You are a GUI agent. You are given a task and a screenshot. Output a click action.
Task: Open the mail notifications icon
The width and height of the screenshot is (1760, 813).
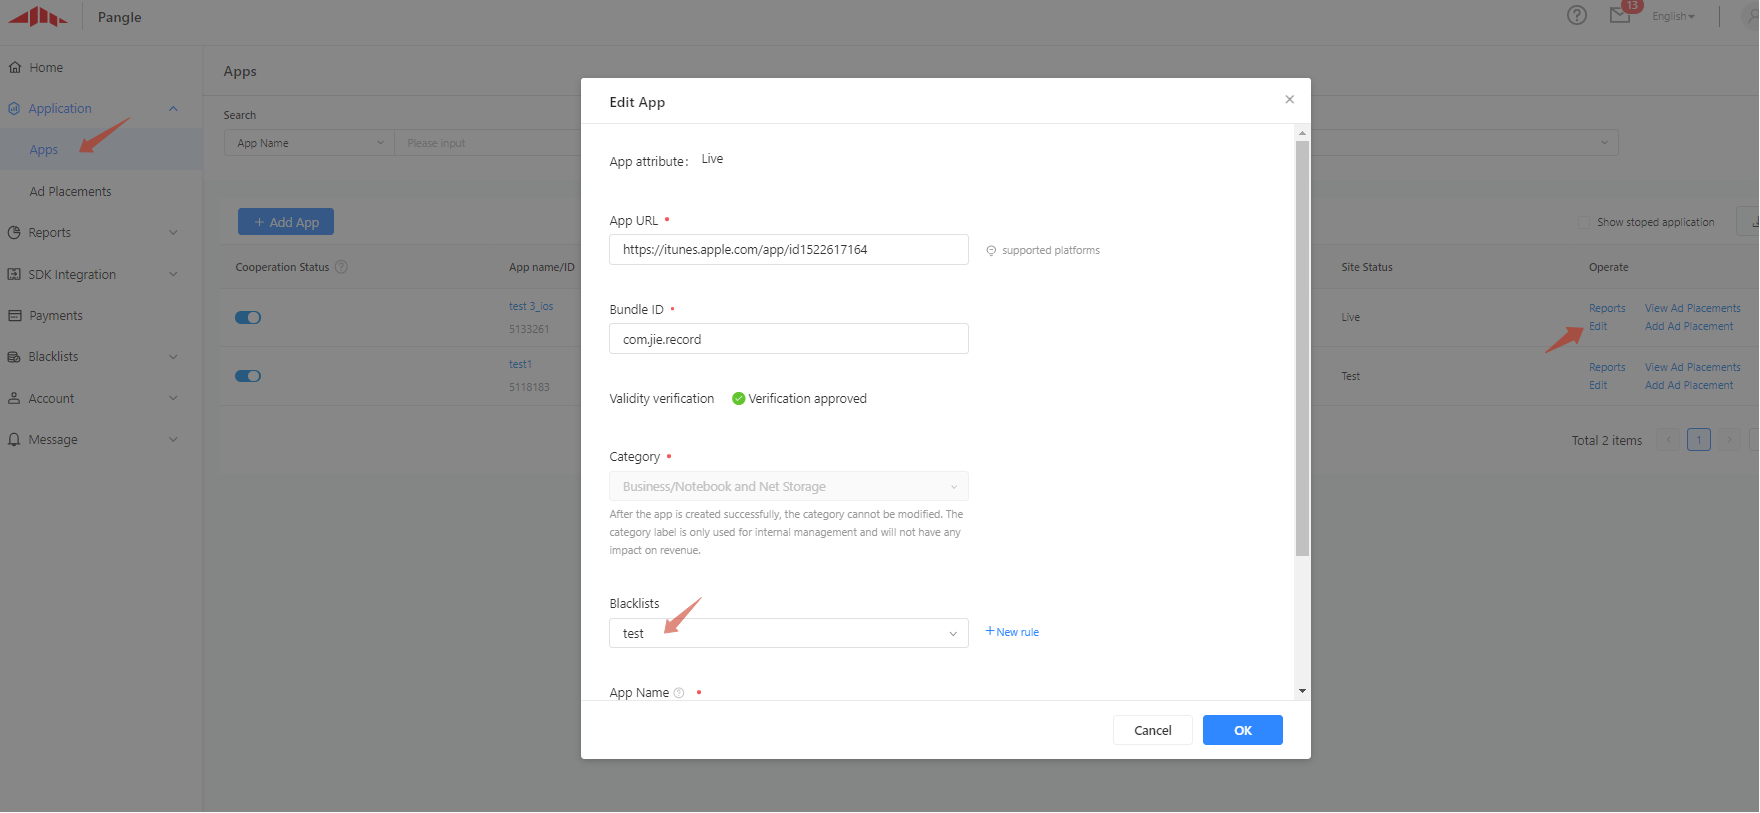pos(1619,15)
